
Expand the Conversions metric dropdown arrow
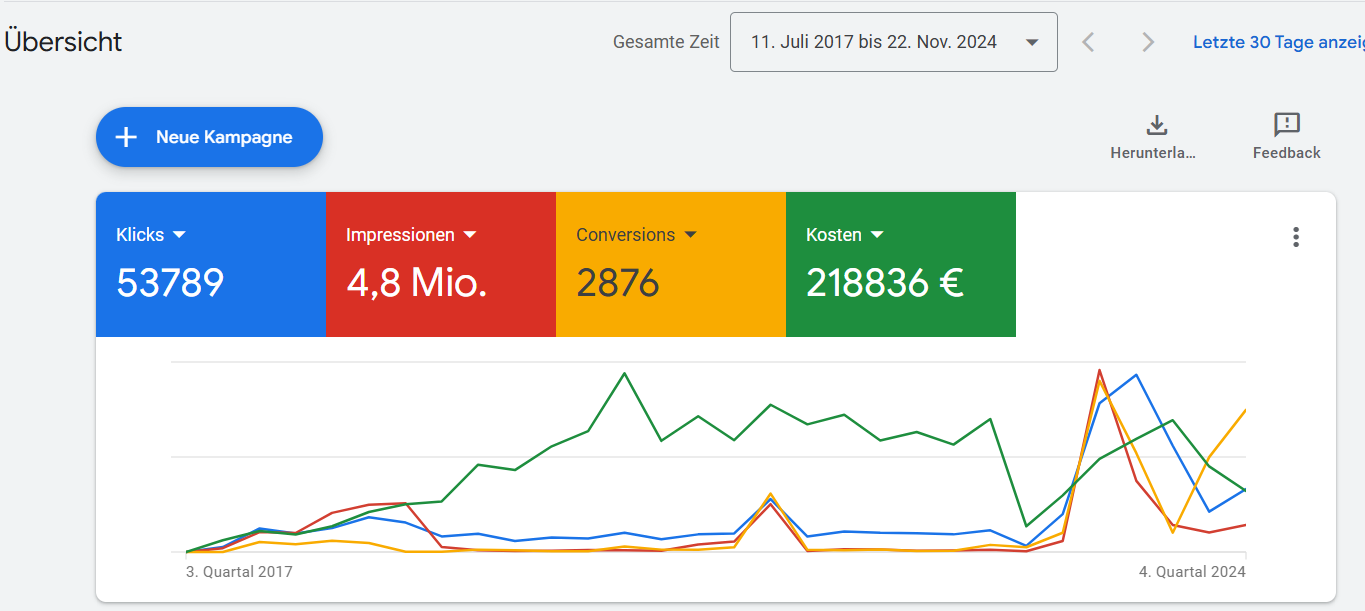point(690,235)
